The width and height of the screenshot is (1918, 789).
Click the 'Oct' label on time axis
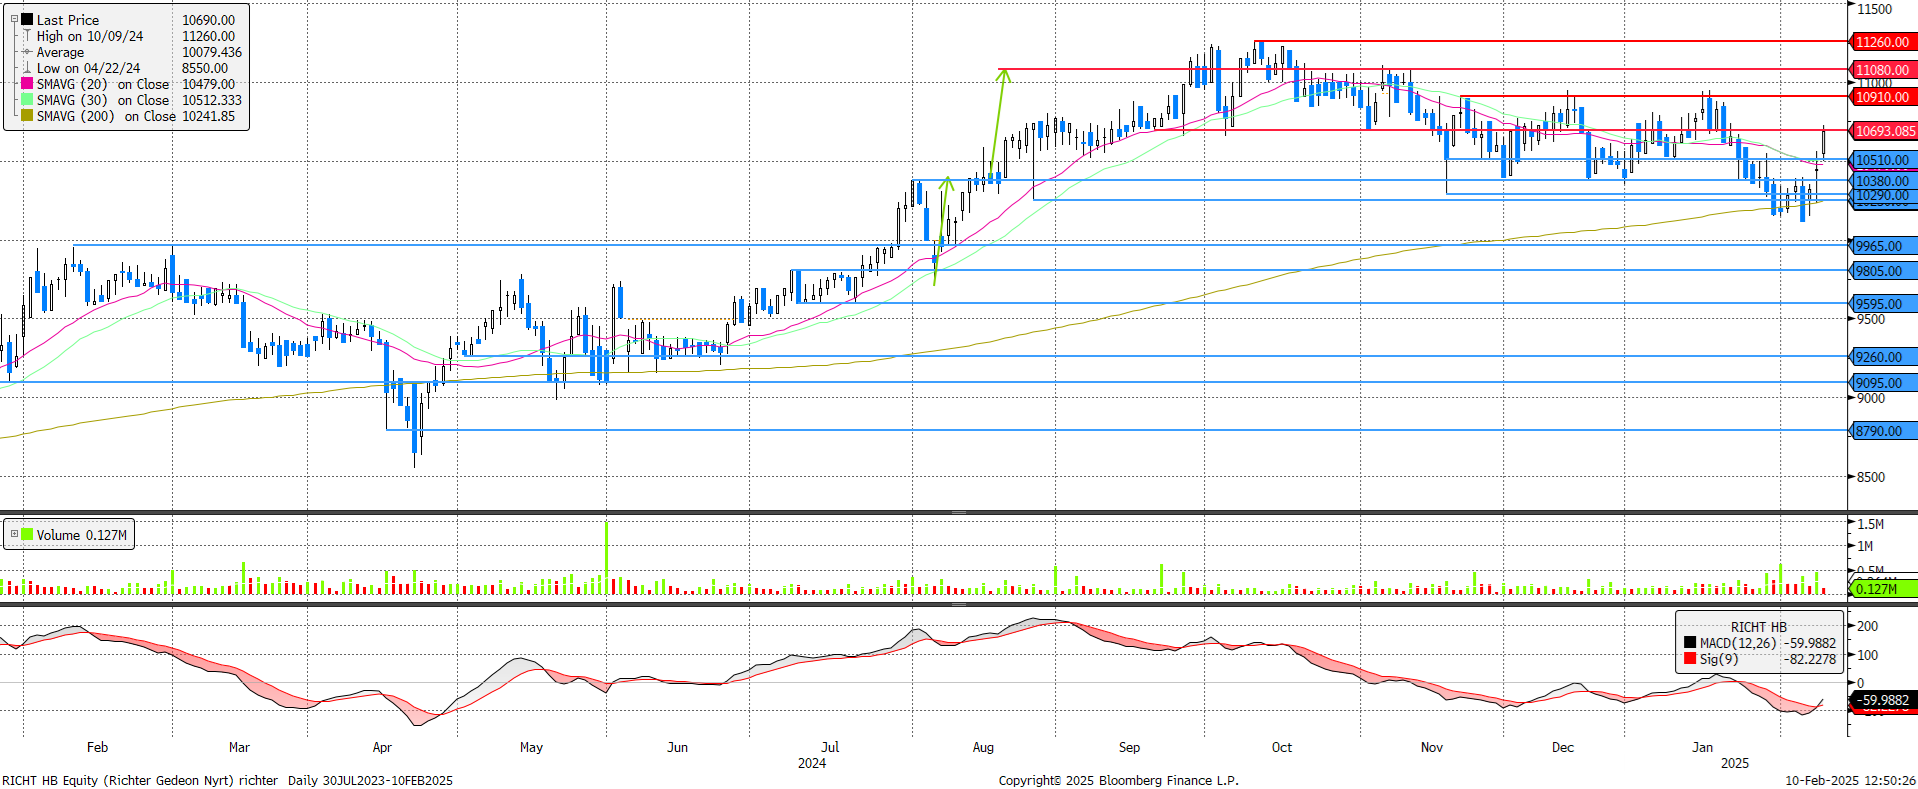click(x=1281, y=747)
